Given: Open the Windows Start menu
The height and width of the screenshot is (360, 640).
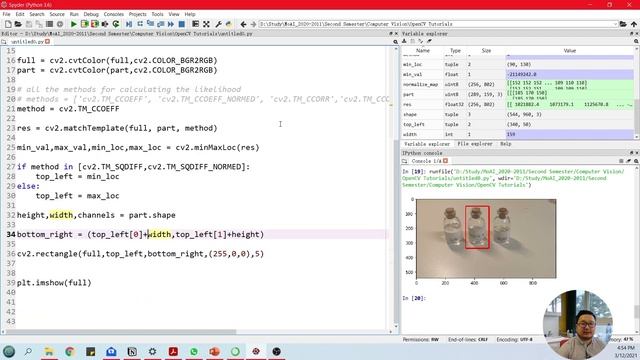Looking at the screenshot, I should pyautogui.click(x=9, y=351).
